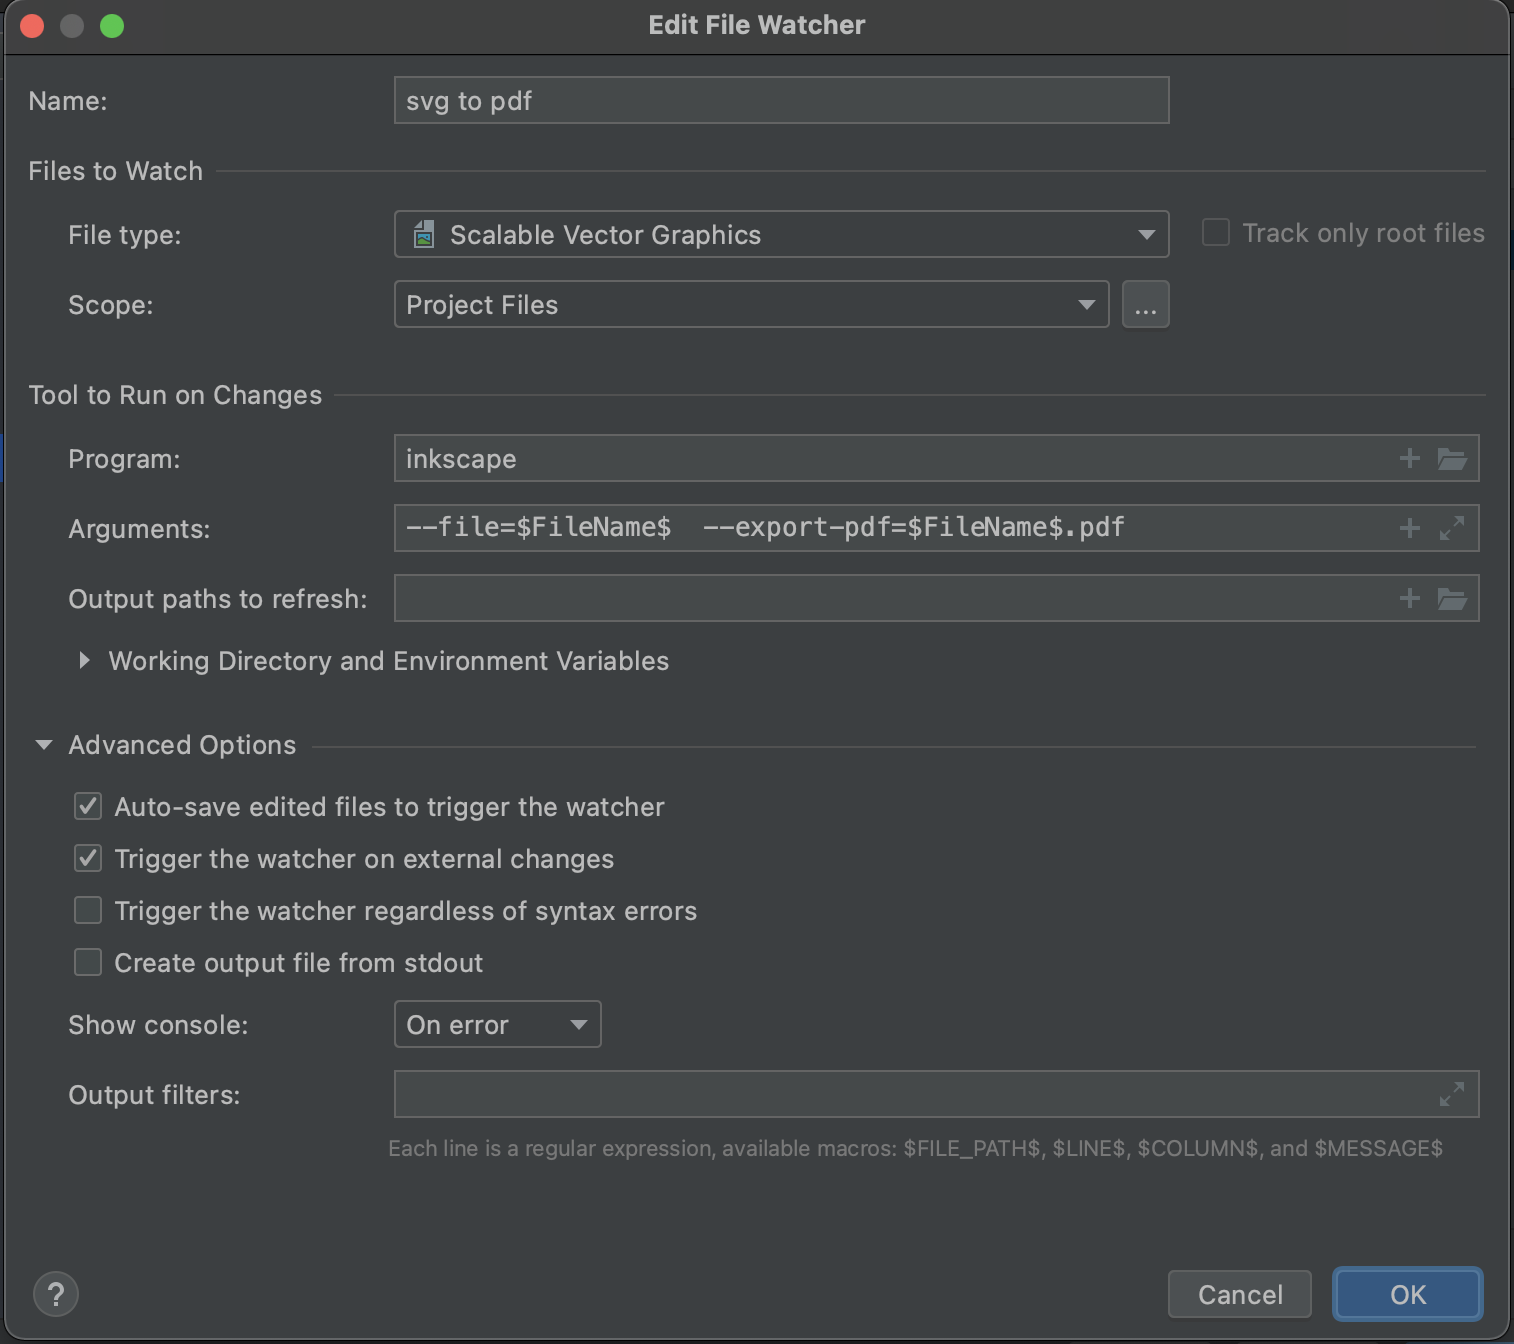This screenshot has width=1514, height=1344.
Task: Enable Trigger the watcher regardless of syntax errors
Action: point(87,910)
